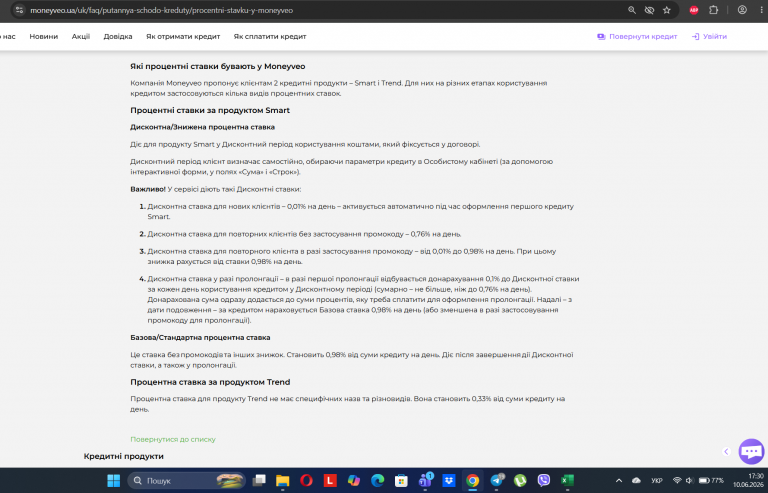Open the volume speaker tray icon

[x=689, y=481]
